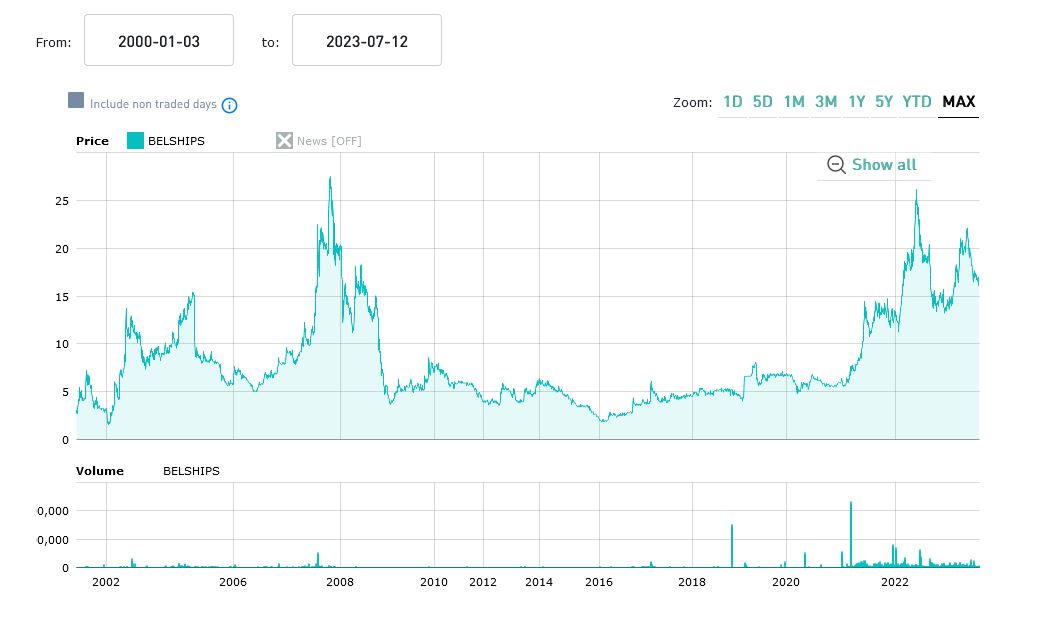This screenshot has width=1048, height=632.
Task: Click the News OFF cross icon
Action: coord(284,141)
